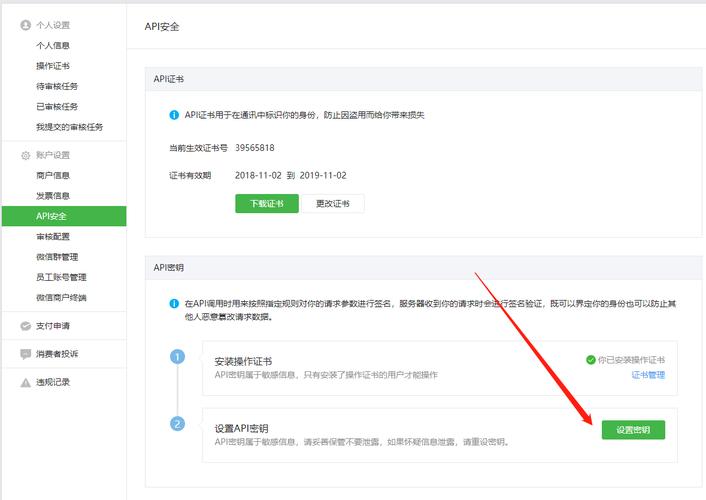The image size is (706, 500).
Task: Click the 安装操作证书 step title
Action: (x=243, y=361)
